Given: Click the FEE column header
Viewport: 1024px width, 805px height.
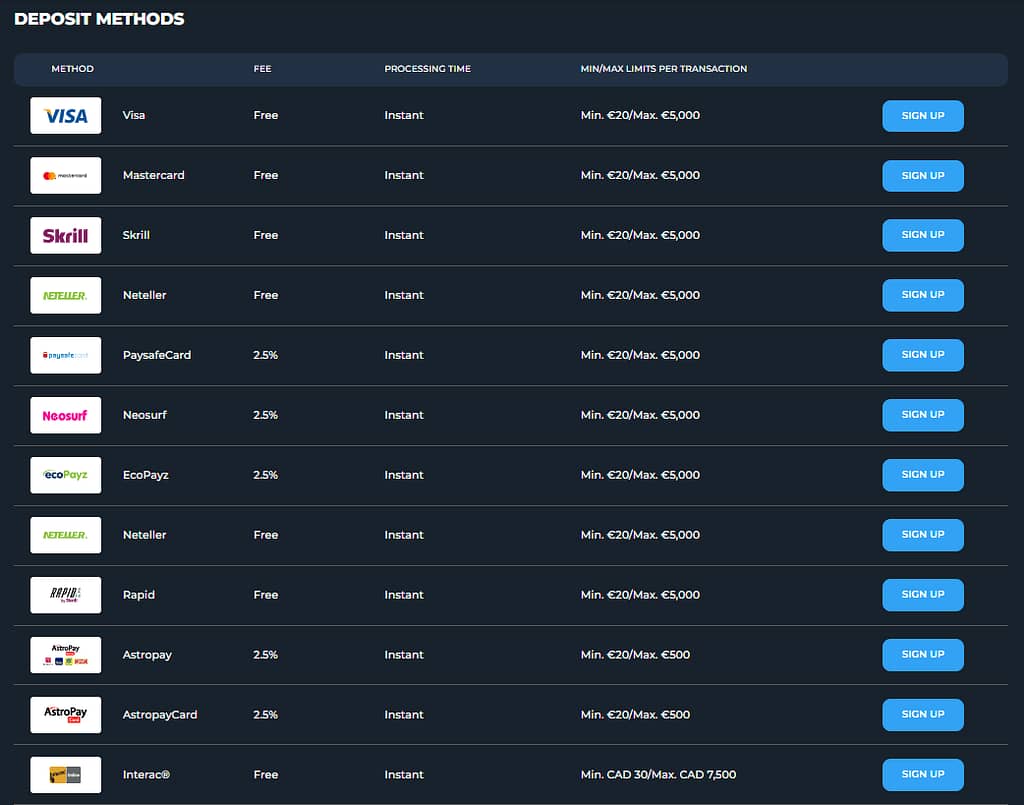Looking at the screenshot, I should [263, 69].
